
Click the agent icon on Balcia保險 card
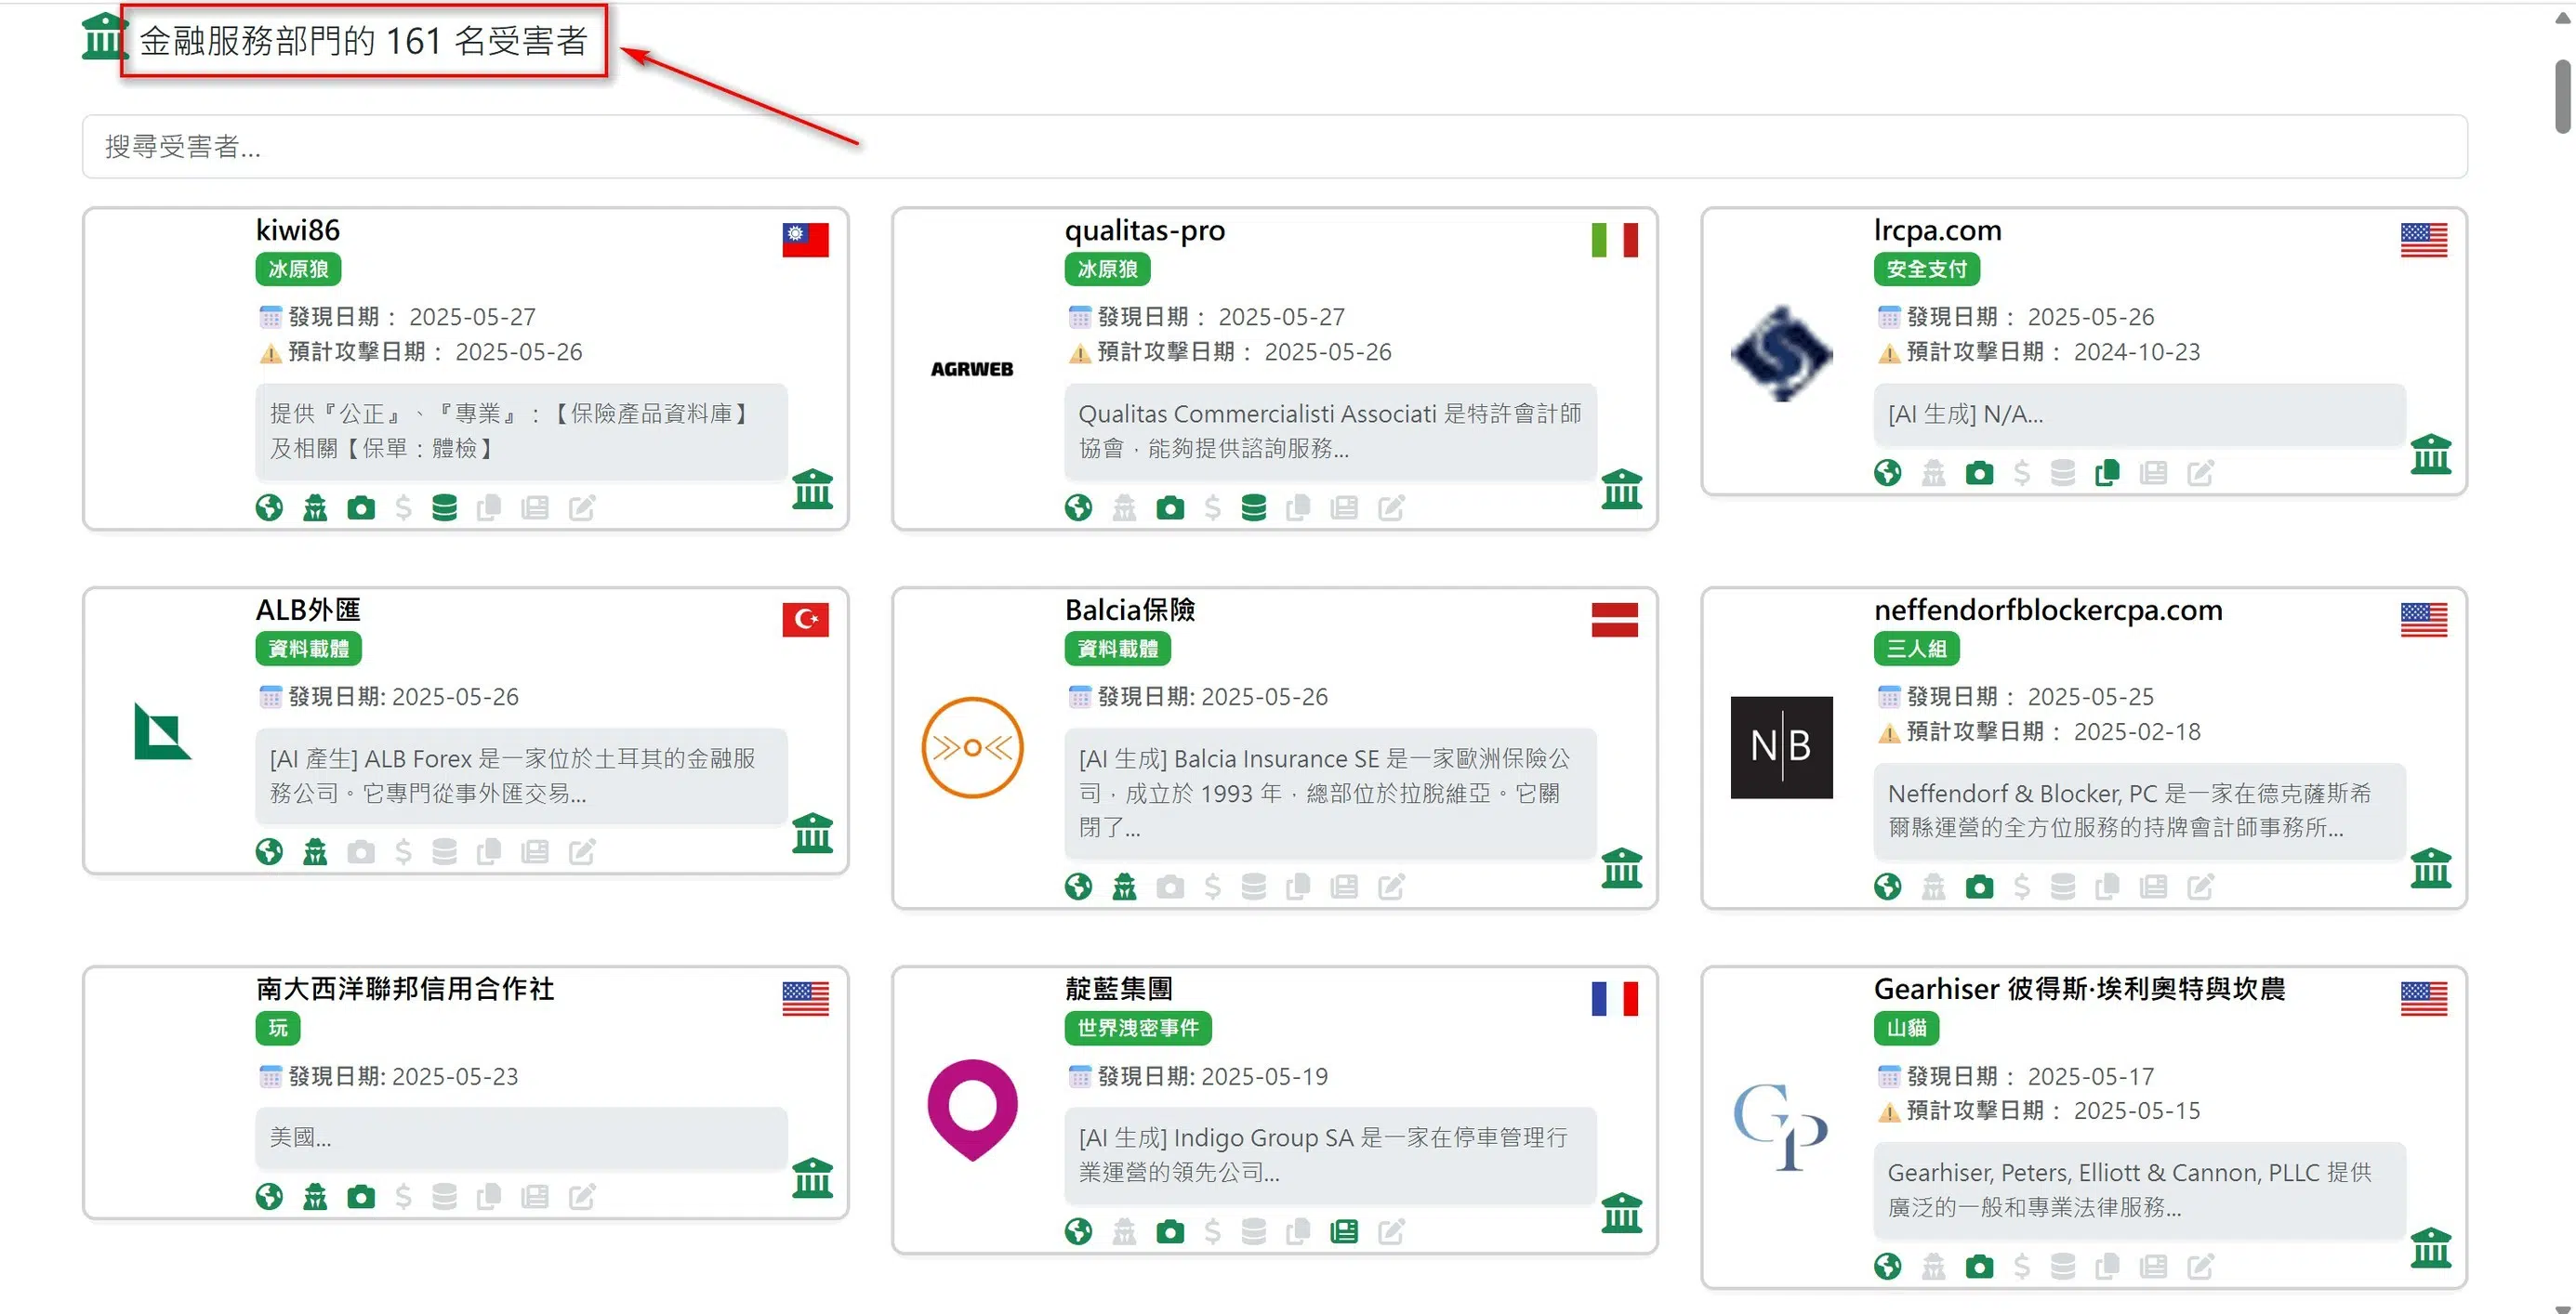coord(1124,887)
